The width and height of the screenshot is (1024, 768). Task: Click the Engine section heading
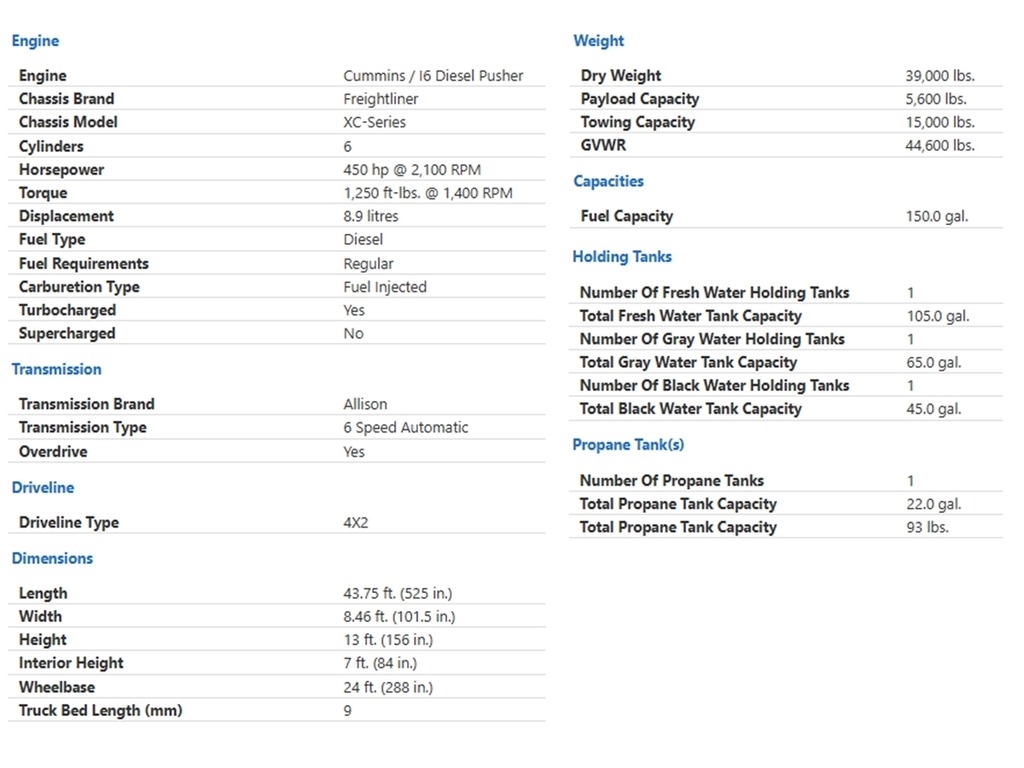pyautogui.click(x=35, y=40)
